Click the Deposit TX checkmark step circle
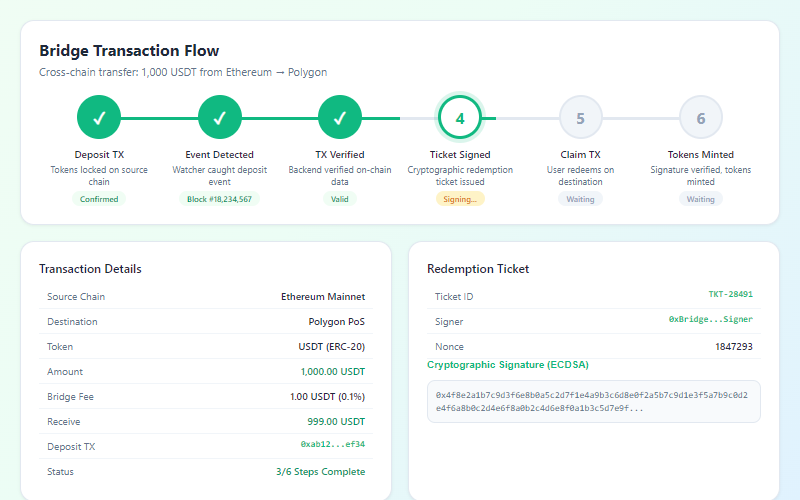 pyautogui.click(x=99, y=117)
